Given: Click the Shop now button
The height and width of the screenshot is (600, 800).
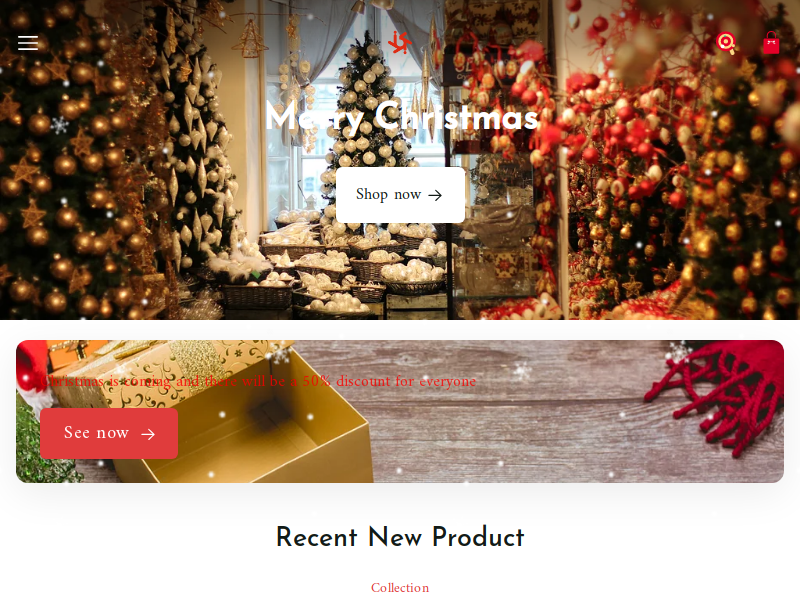Looking at the screenshot, I should click(401, 195).
